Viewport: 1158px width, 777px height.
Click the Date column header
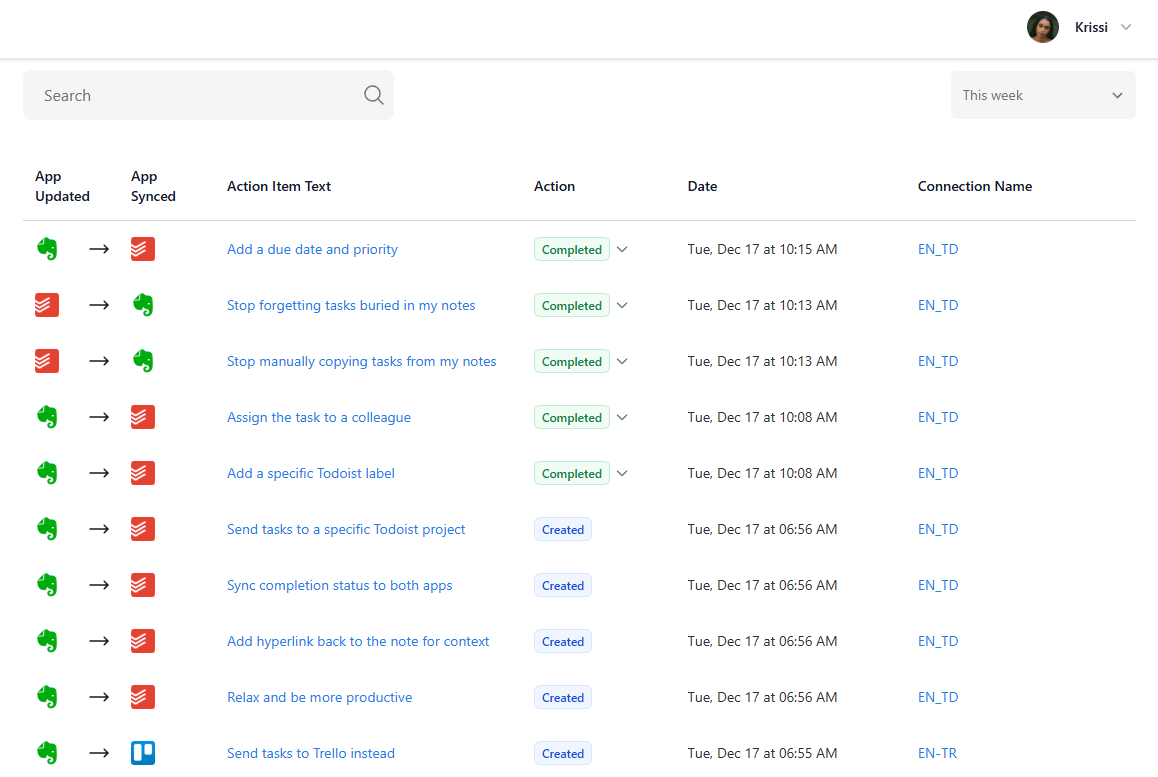pyautogui.click(x=702, y=186)
